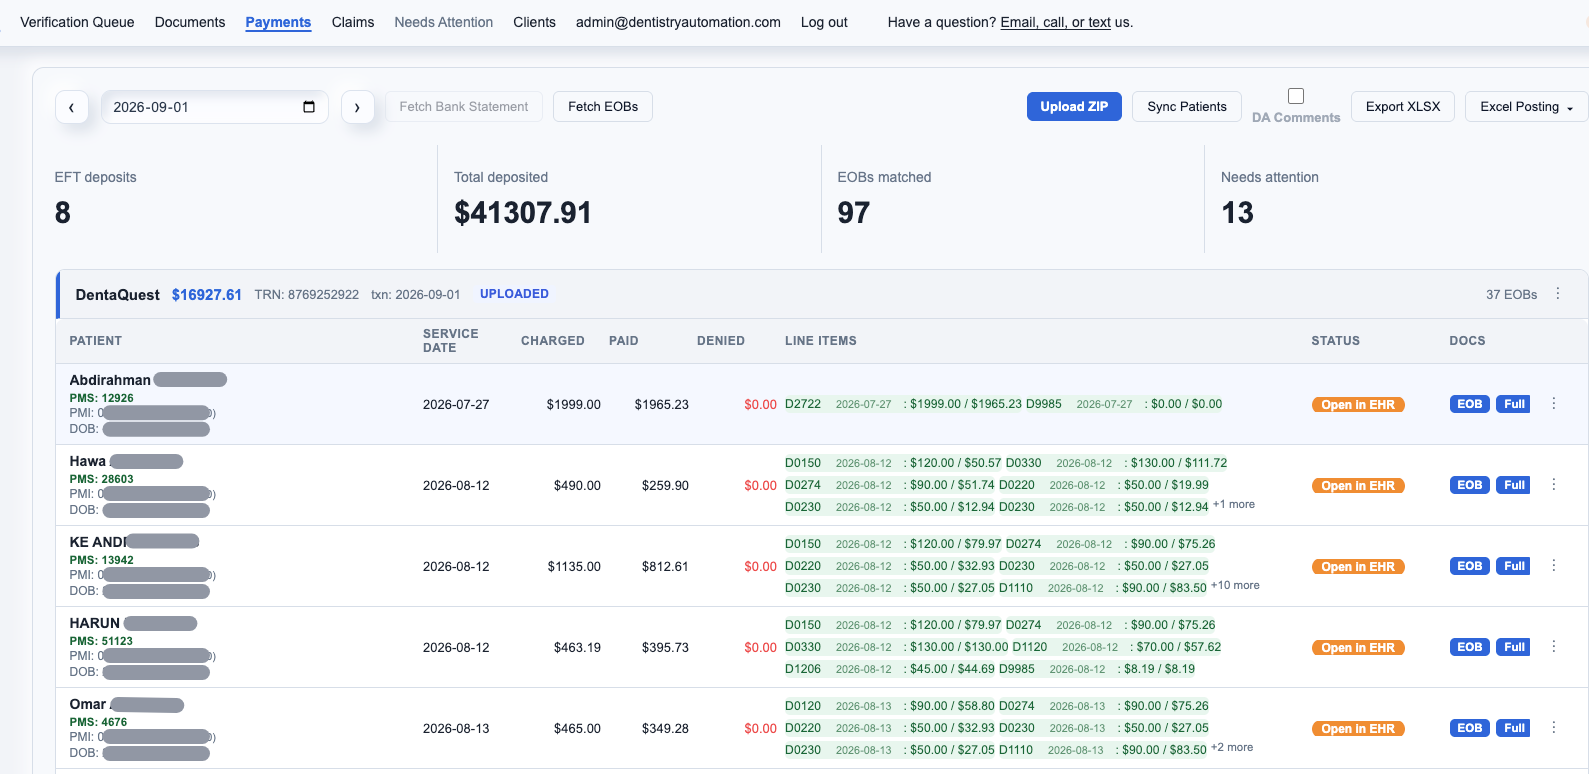Switch to the Documents tab
The width and height of the screenshot is (1589, 774).
coord(190,22)
